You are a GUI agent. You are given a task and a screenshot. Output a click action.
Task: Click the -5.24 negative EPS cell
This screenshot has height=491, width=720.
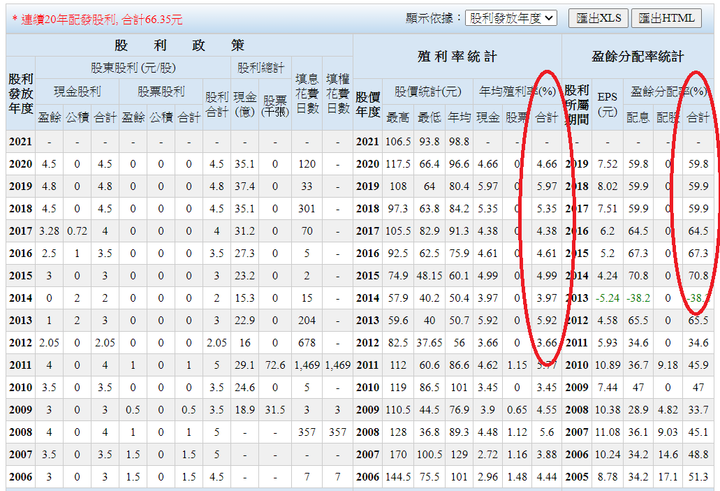tap(607, 298)
